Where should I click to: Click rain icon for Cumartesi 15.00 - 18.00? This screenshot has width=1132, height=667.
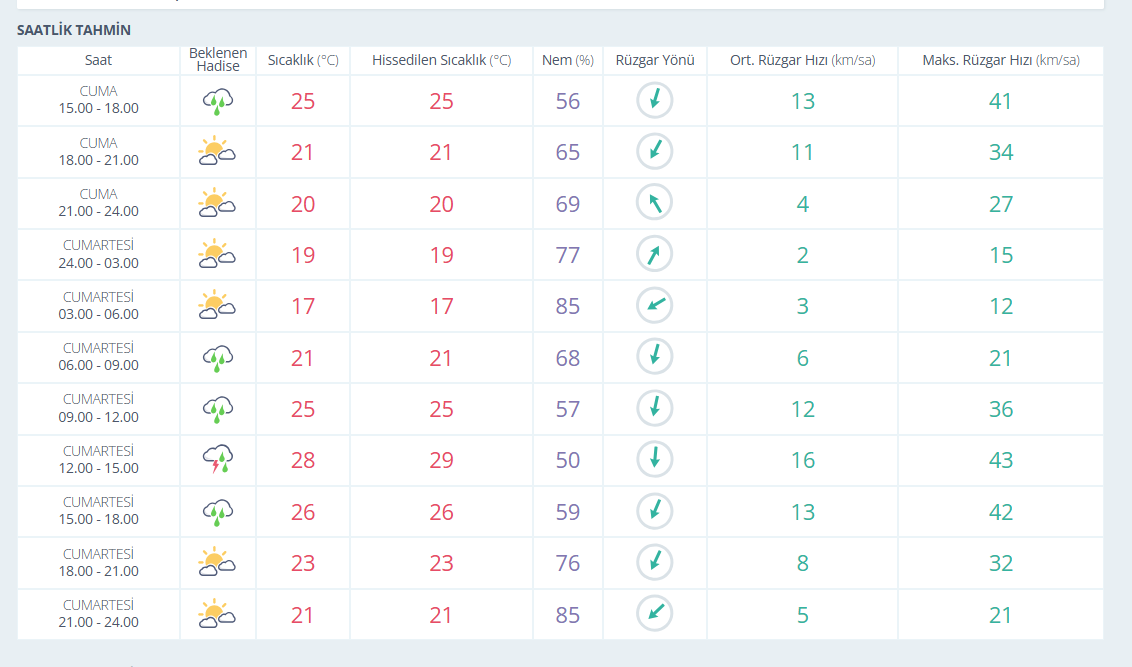[x=217, y=512]
